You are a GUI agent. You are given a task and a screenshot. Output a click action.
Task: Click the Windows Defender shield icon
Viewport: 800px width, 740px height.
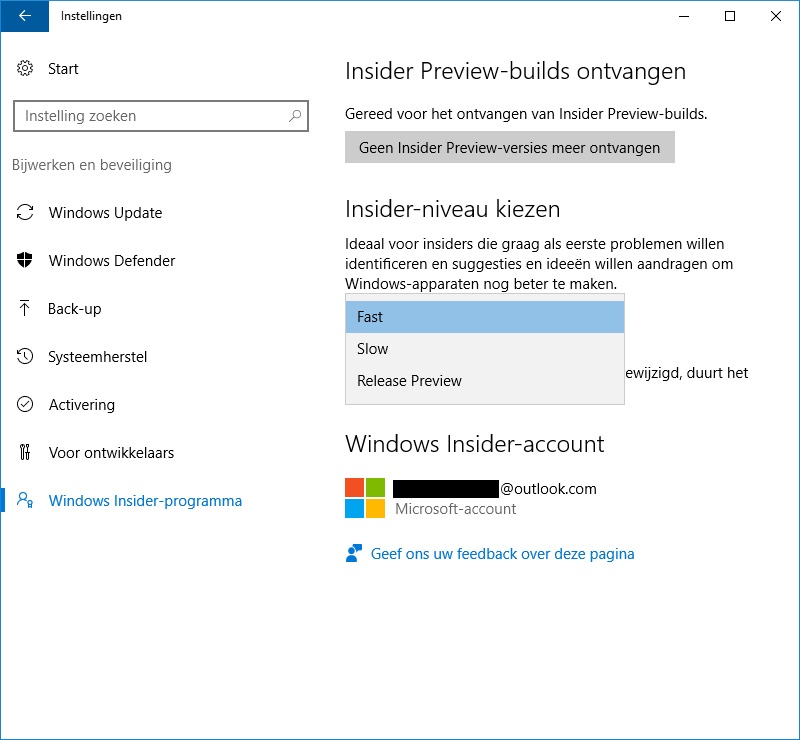click(24, 260)
